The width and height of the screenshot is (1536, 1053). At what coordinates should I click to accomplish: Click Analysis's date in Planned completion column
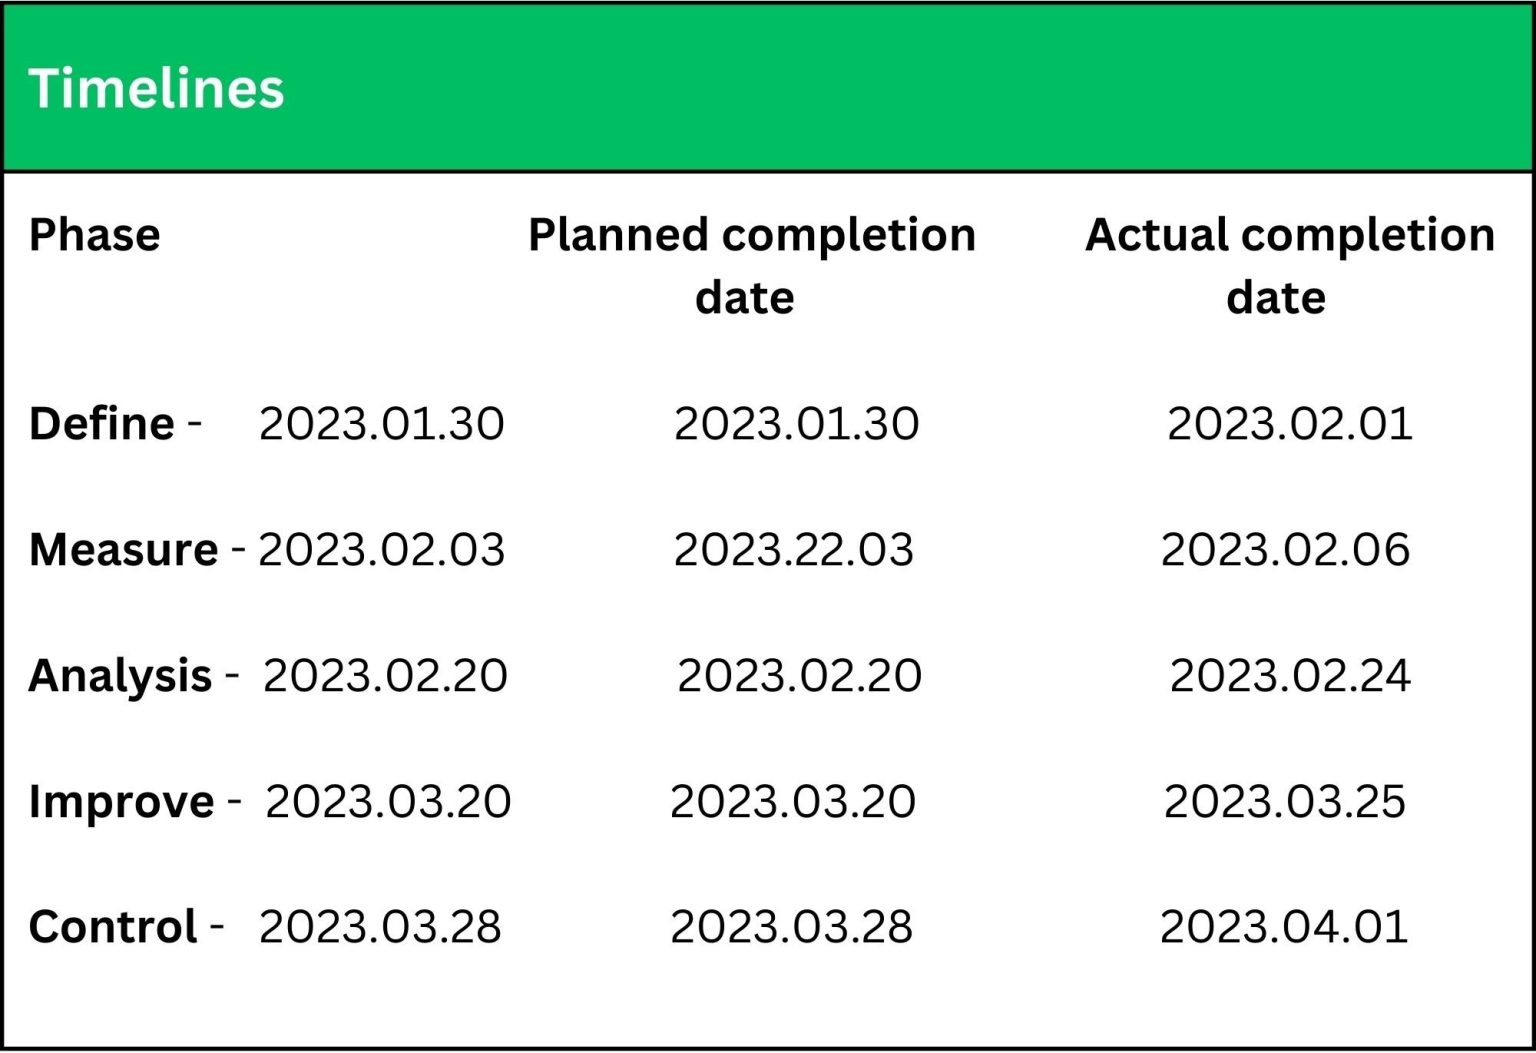(799, 675)
